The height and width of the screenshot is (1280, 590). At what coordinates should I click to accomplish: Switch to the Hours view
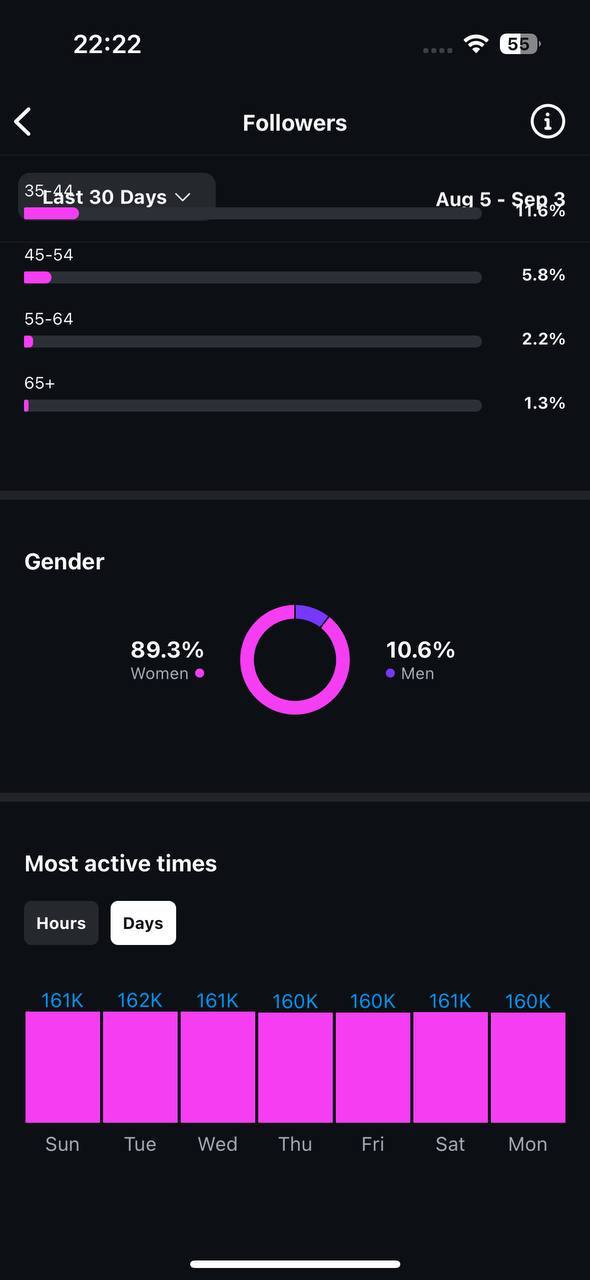(61, 923)
